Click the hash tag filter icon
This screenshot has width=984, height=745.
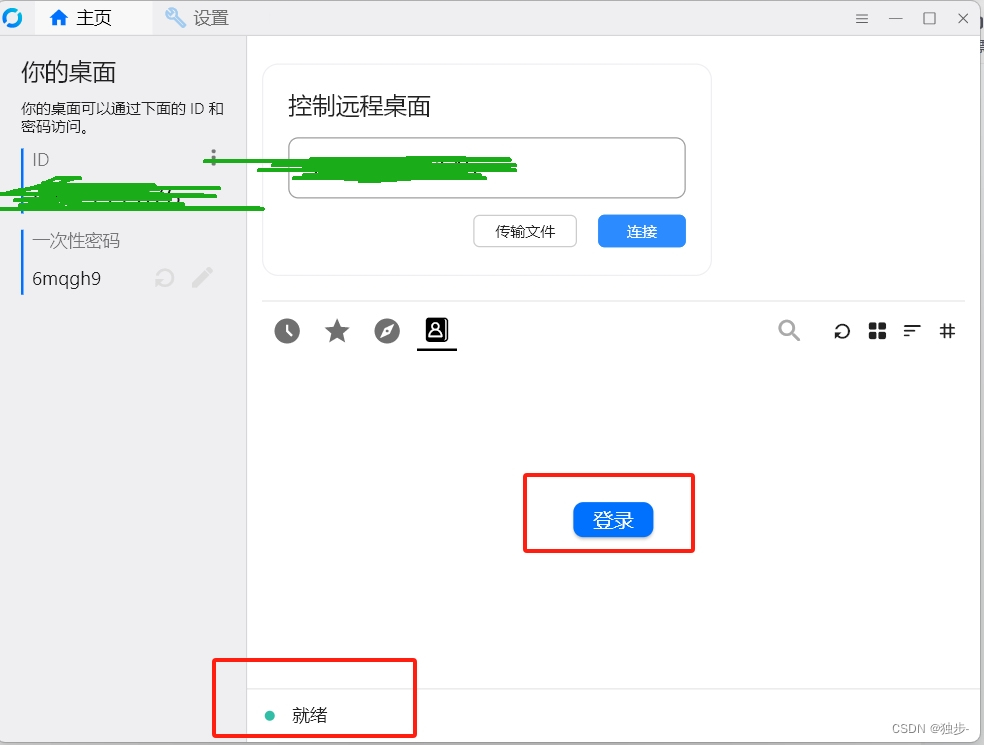click(947, 331)
